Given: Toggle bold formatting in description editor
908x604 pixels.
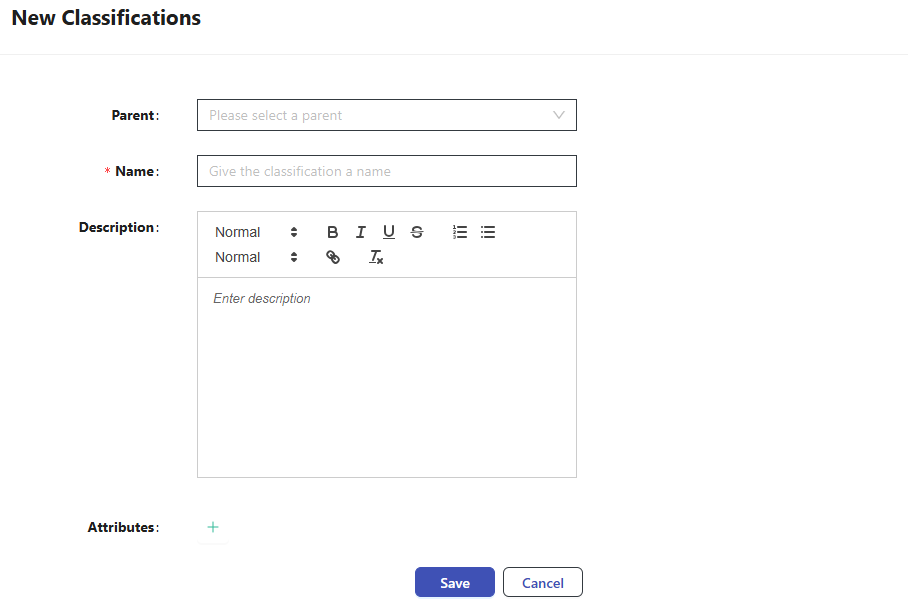Looking at the screenshot, I should point(333,232).
